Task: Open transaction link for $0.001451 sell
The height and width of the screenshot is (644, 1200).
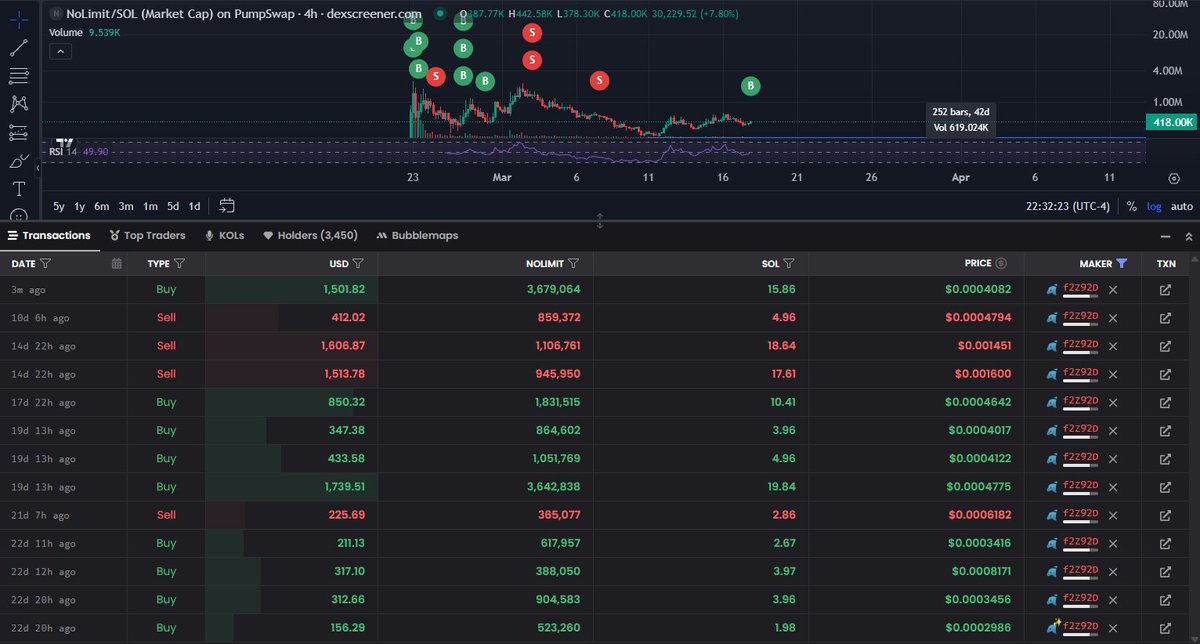Action: tap(1165, 346)
